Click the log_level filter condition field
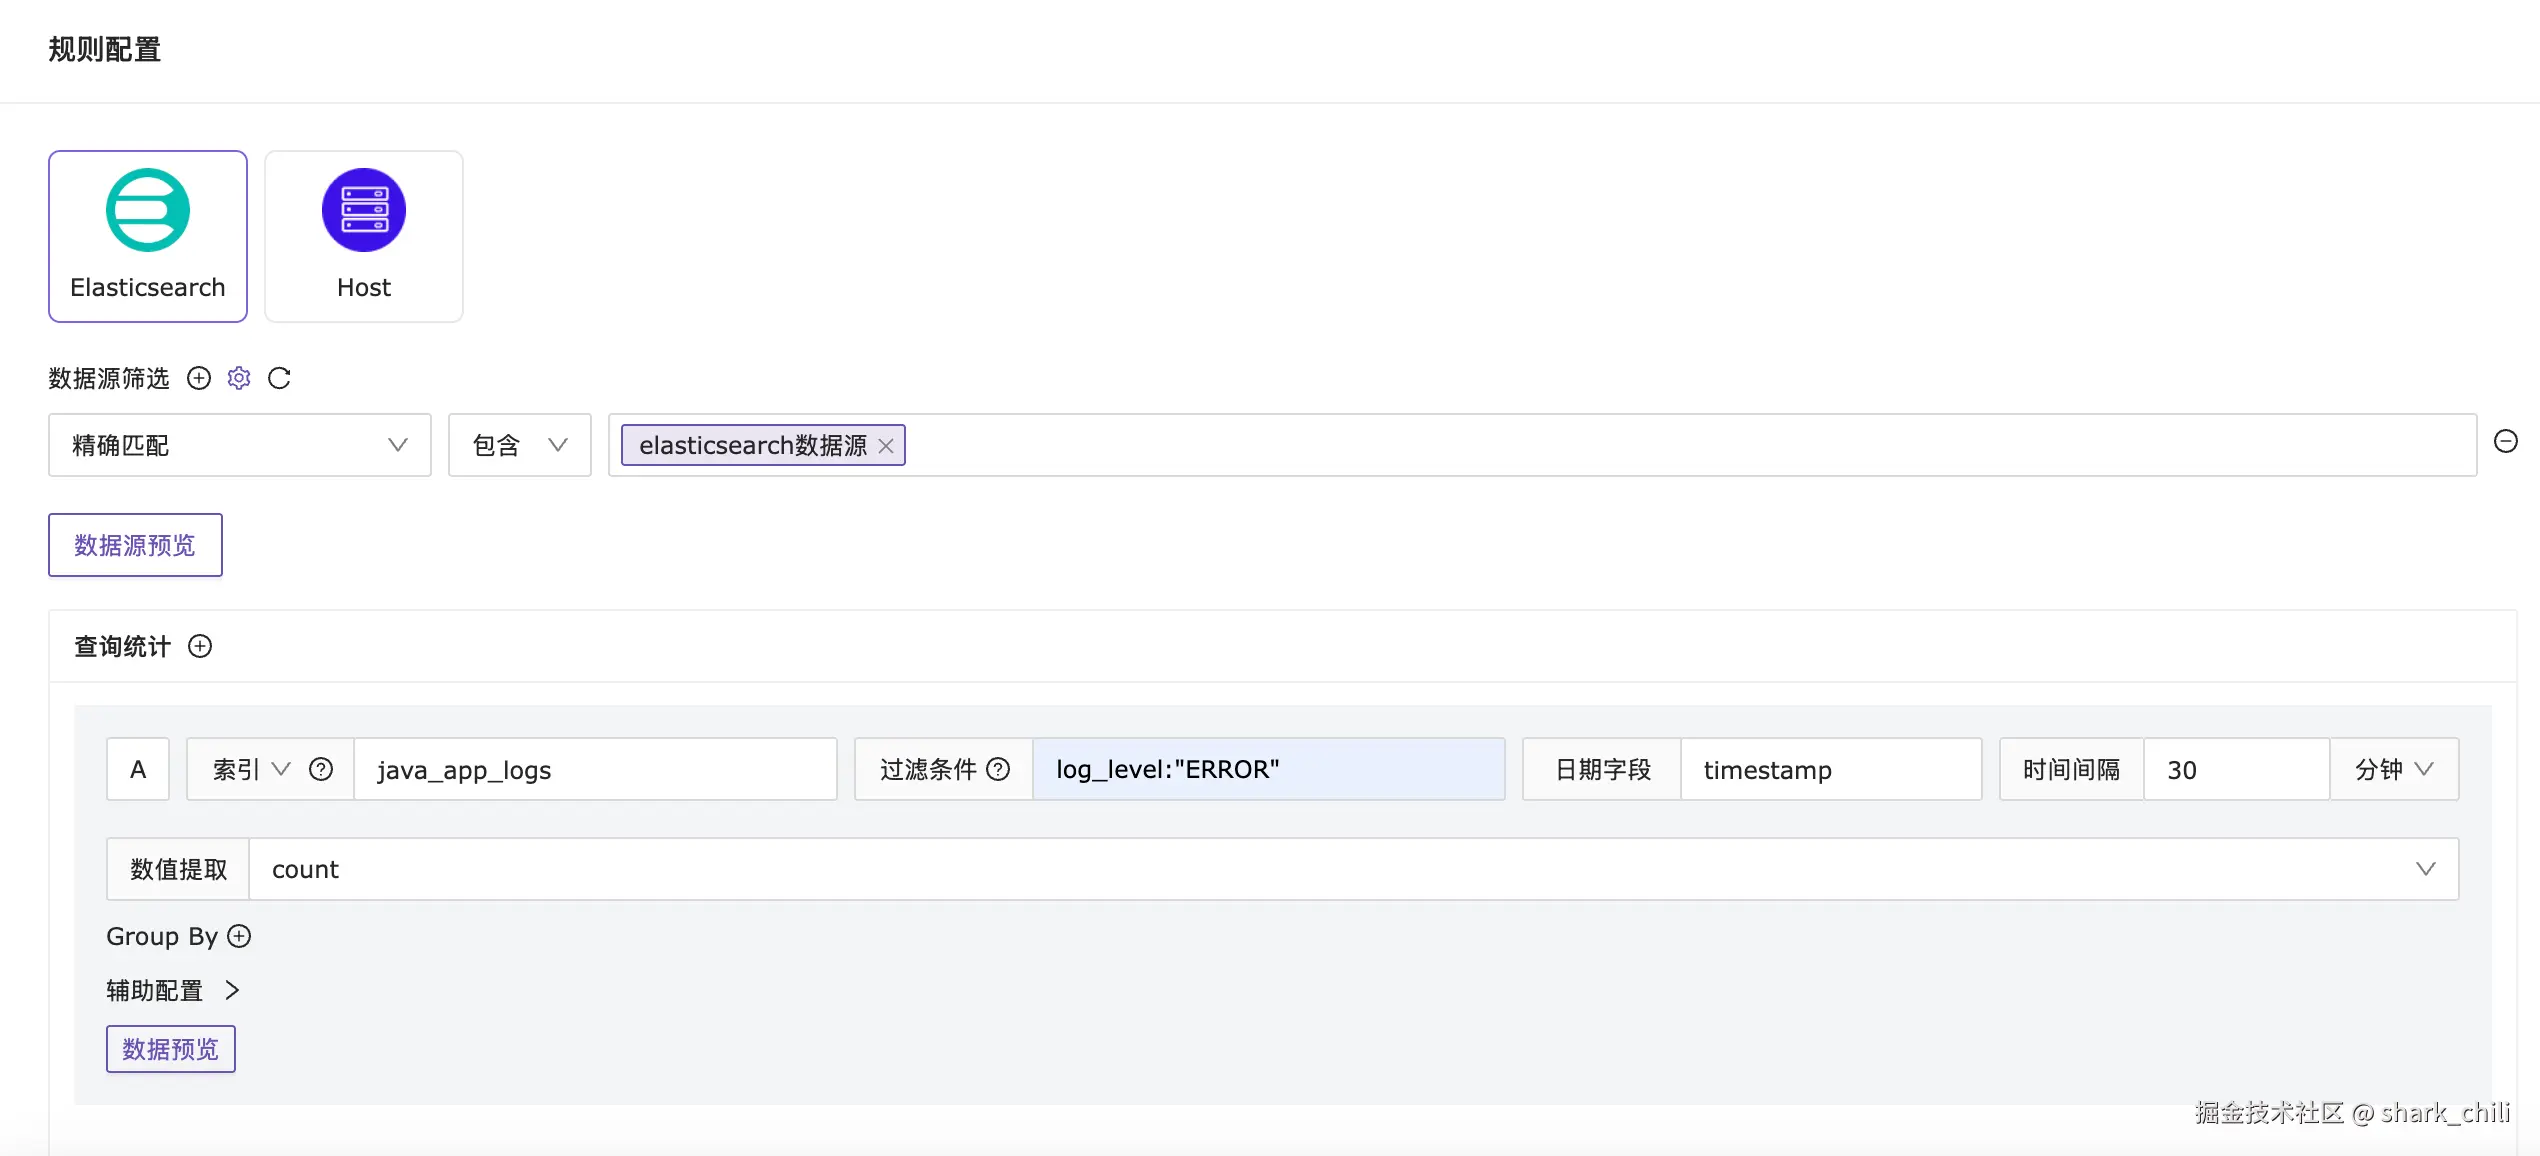 tap(1268, 769)
